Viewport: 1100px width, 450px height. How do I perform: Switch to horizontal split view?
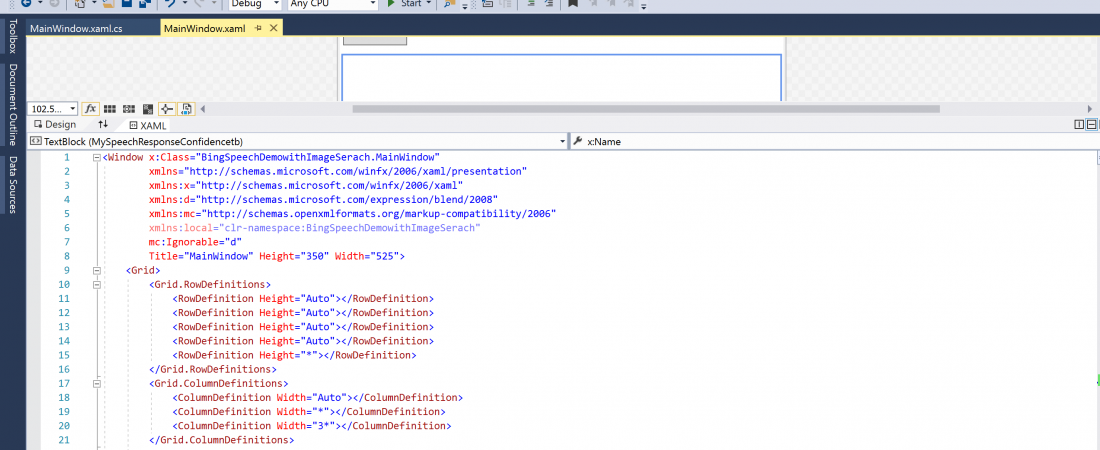[1091, 125]
